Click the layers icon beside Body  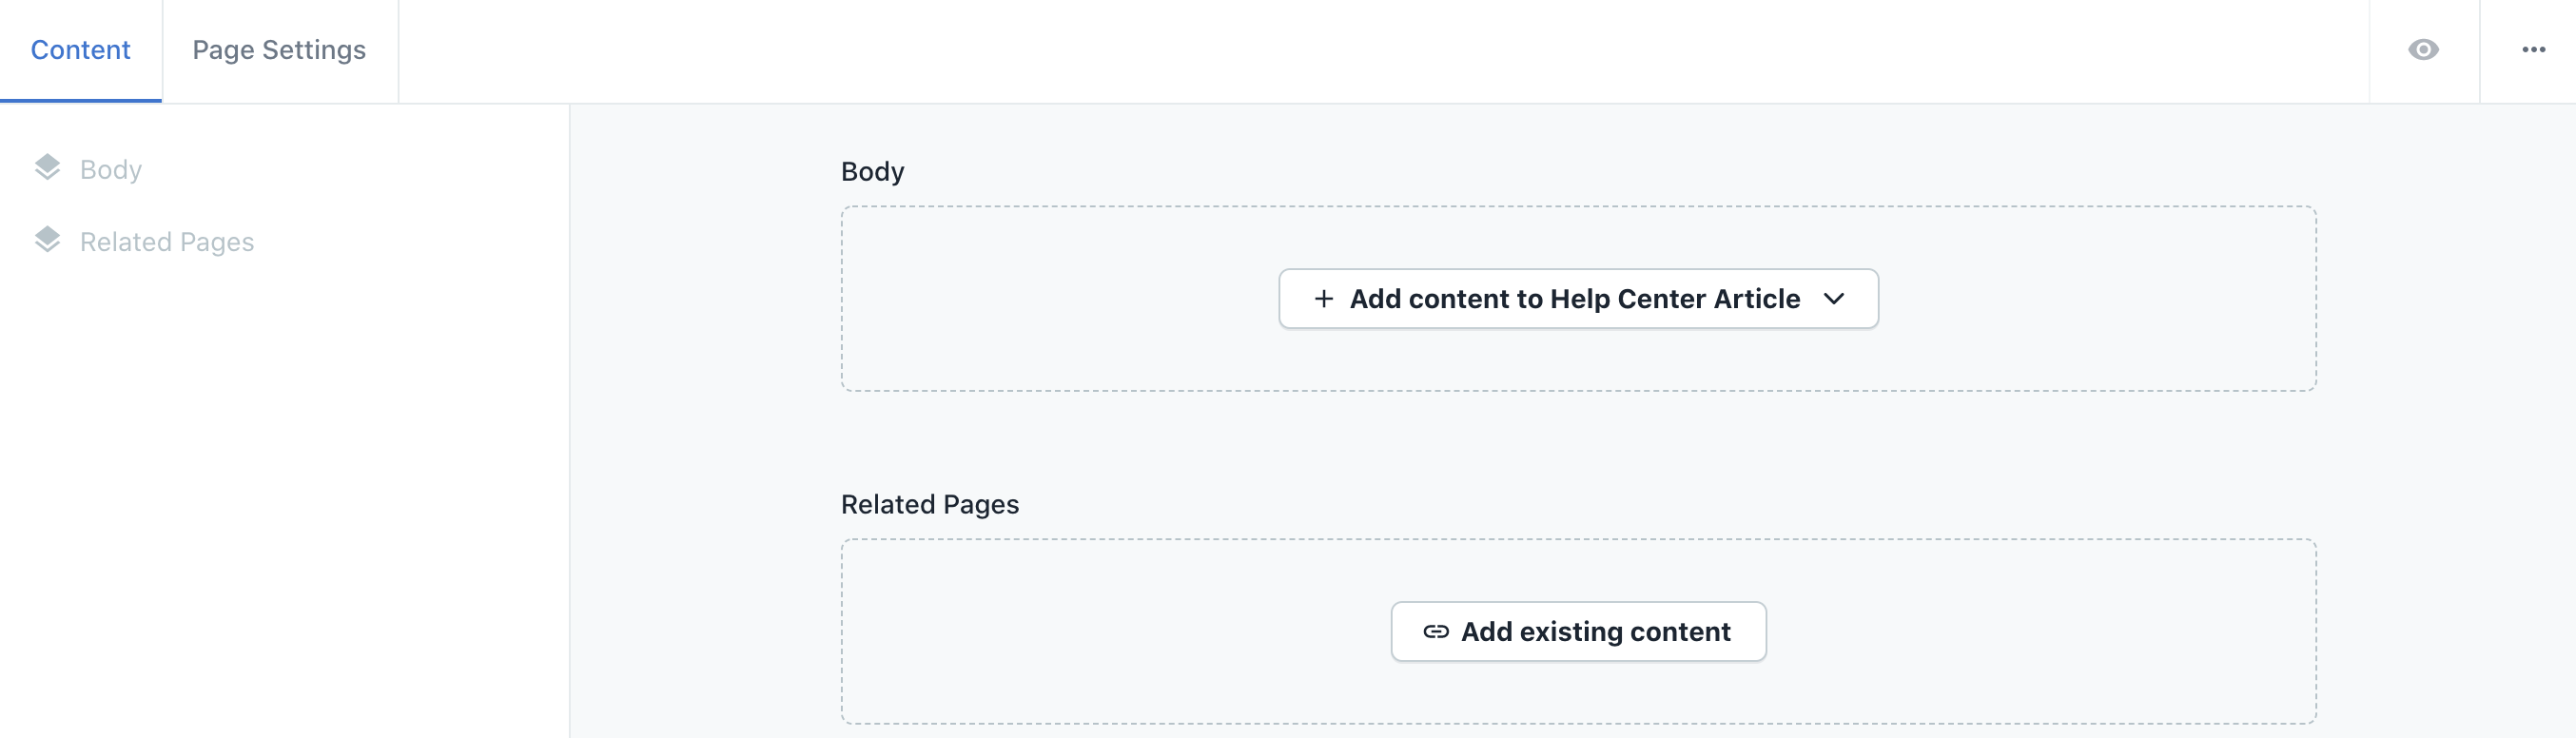tap(47, 167)
